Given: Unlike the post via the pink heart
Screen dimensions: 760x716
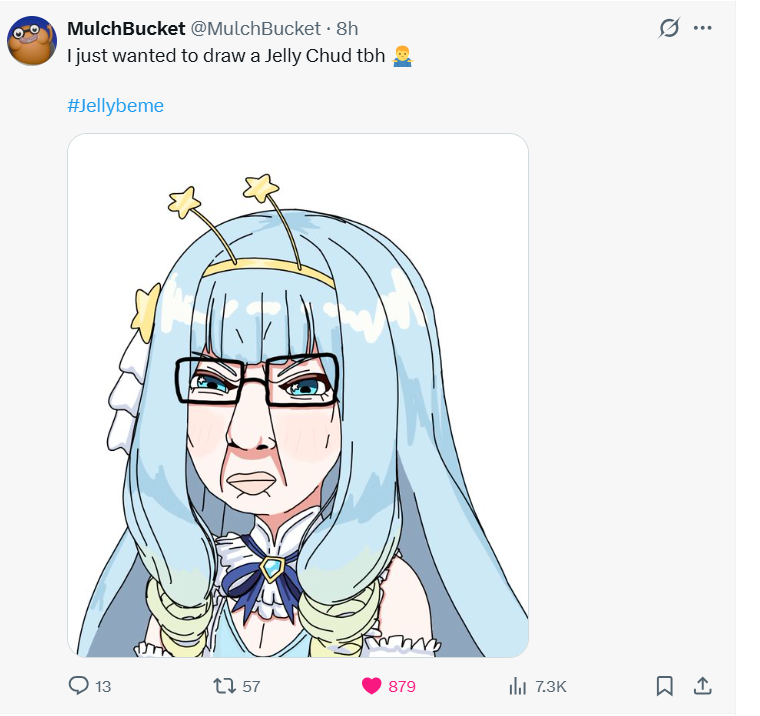Looking at the screenshot, I should [372, 686].
